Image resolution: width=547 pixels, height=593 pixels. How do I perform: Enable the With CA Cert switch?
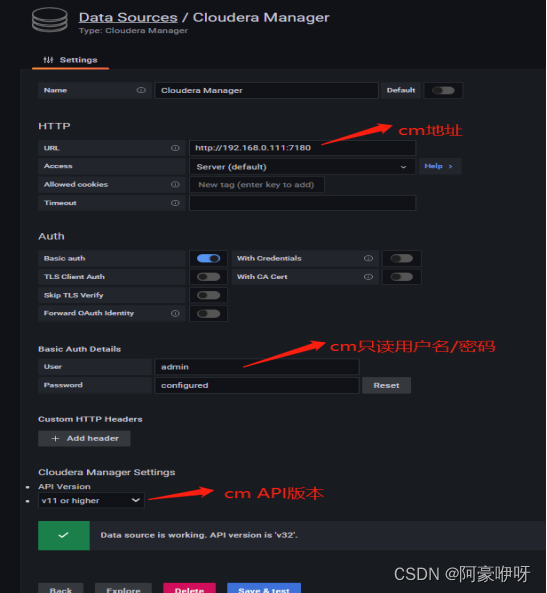click(402, 277)
